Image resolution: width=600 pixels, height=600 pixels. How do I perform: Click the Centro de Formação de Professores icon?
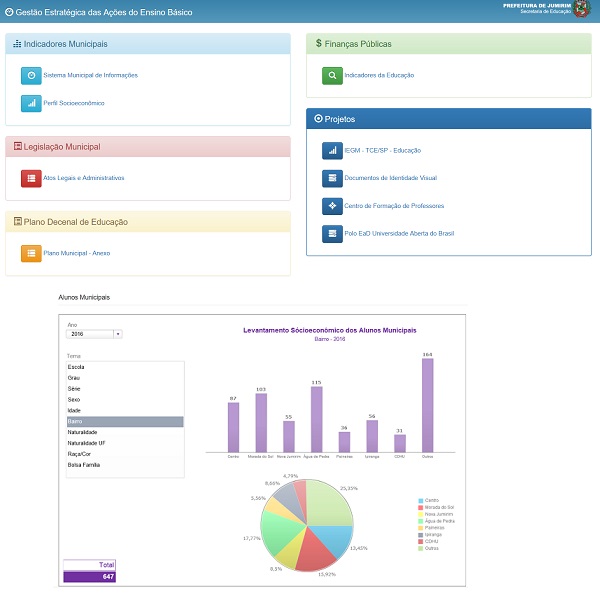(332, 205)
